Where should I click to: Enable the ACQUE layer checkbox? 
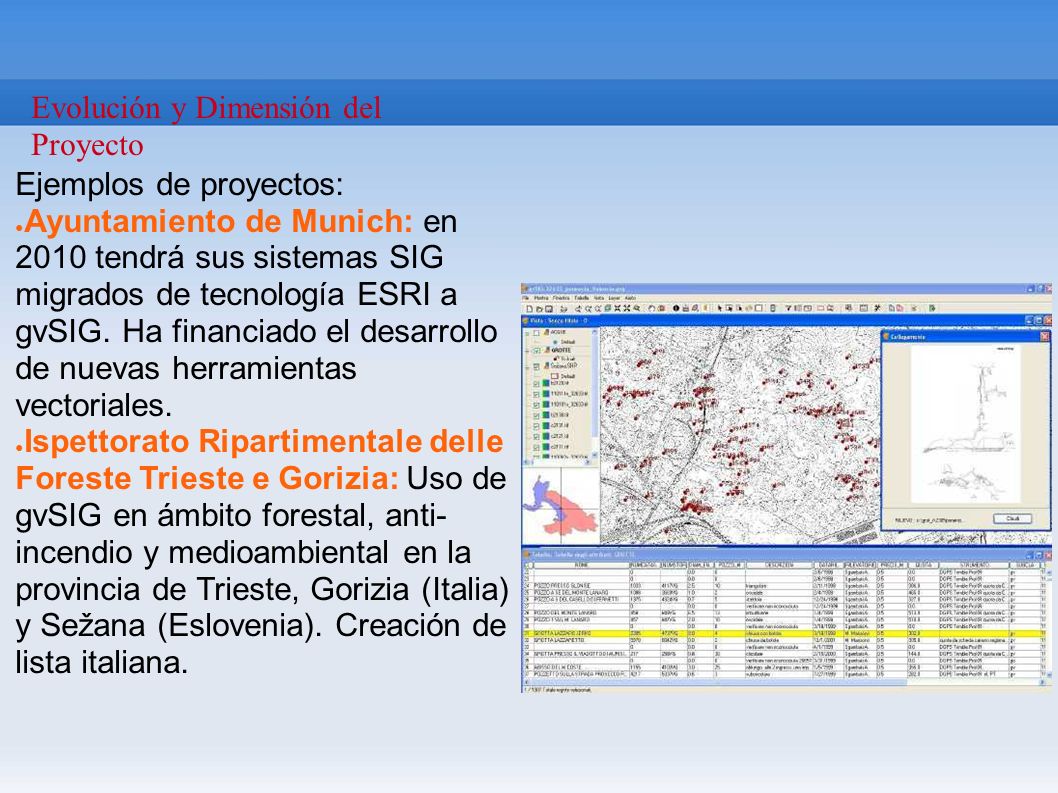537,333
